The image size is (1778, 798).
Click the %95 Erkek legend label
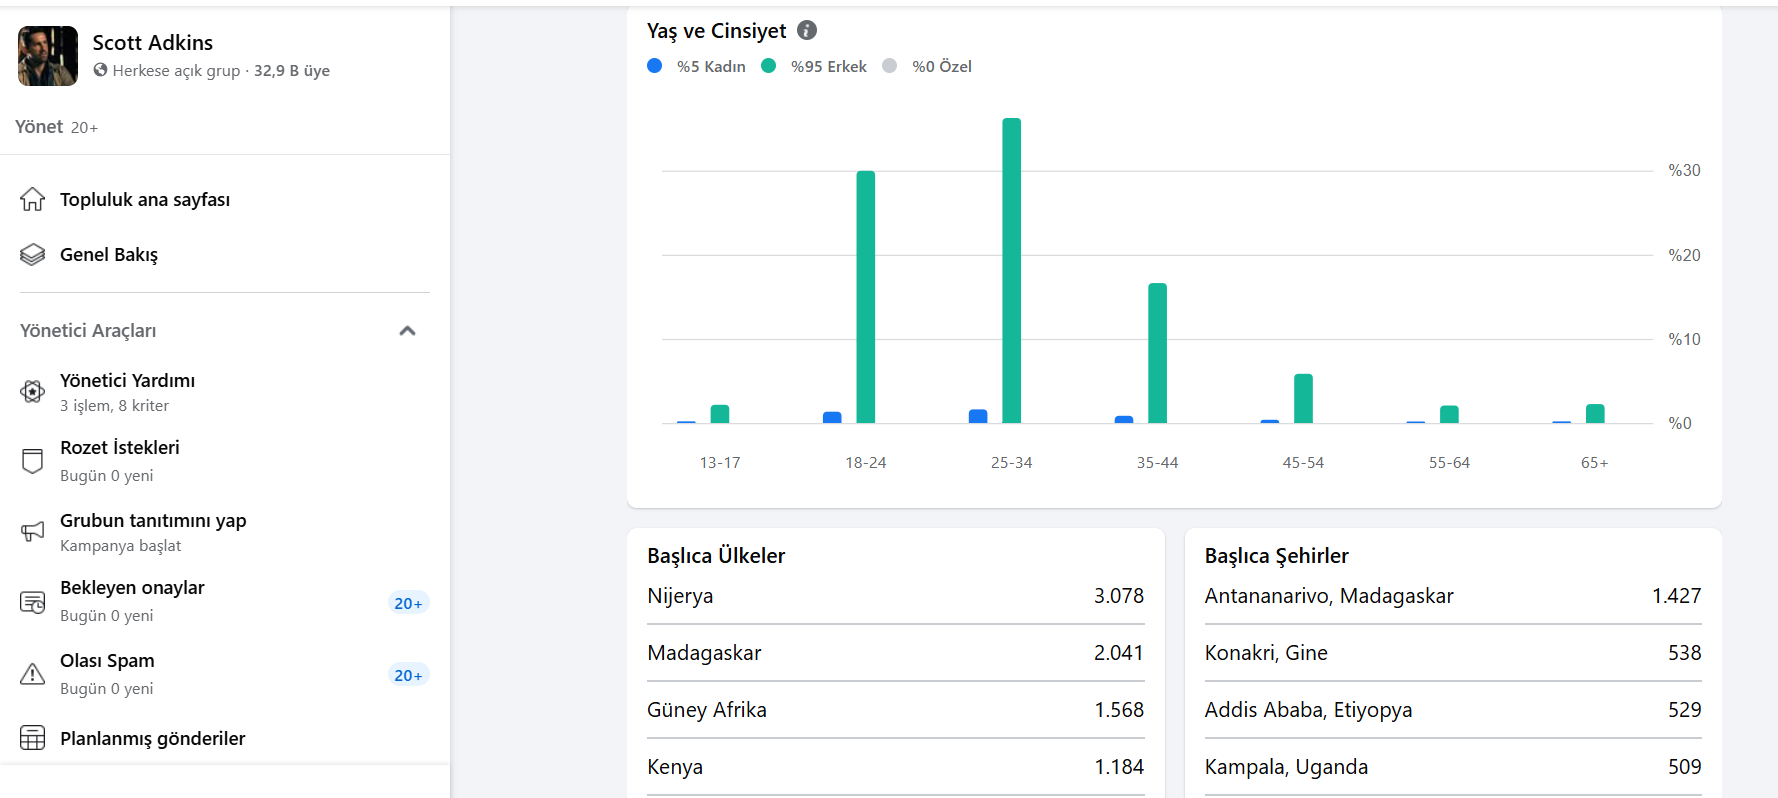829,66
